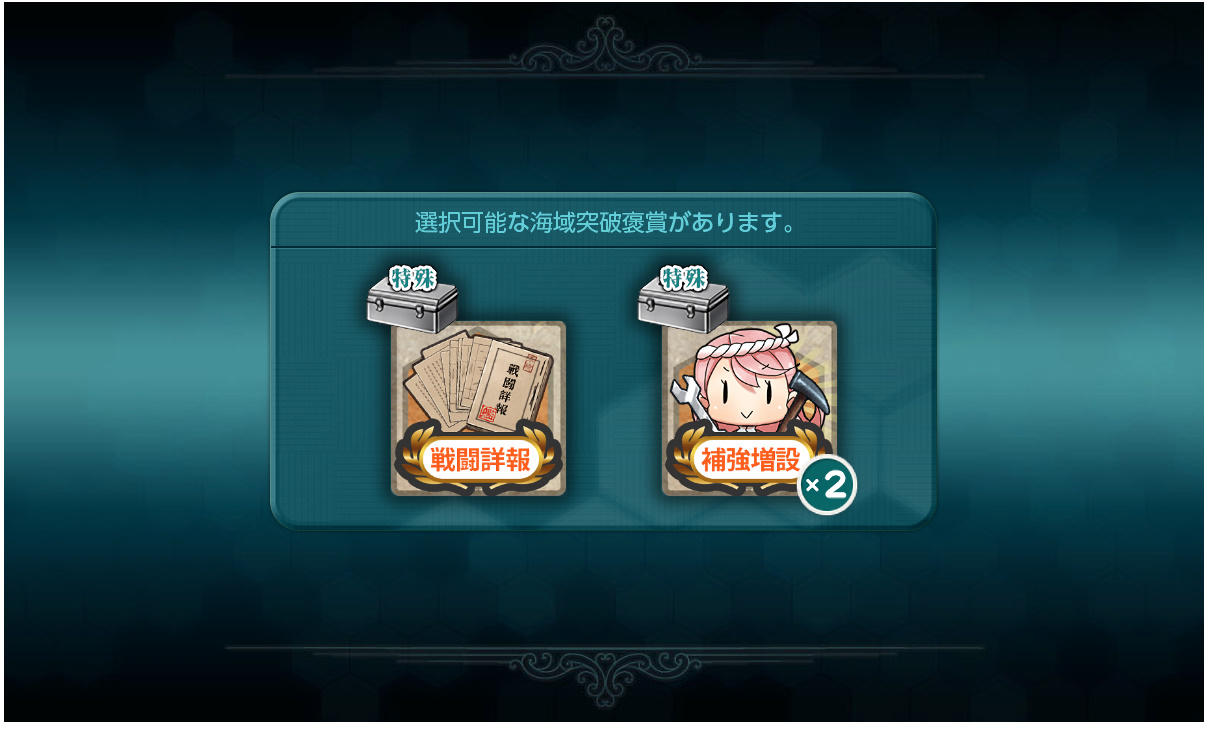Click the golden laurel wreath under 補強増設

click(749, 463)
